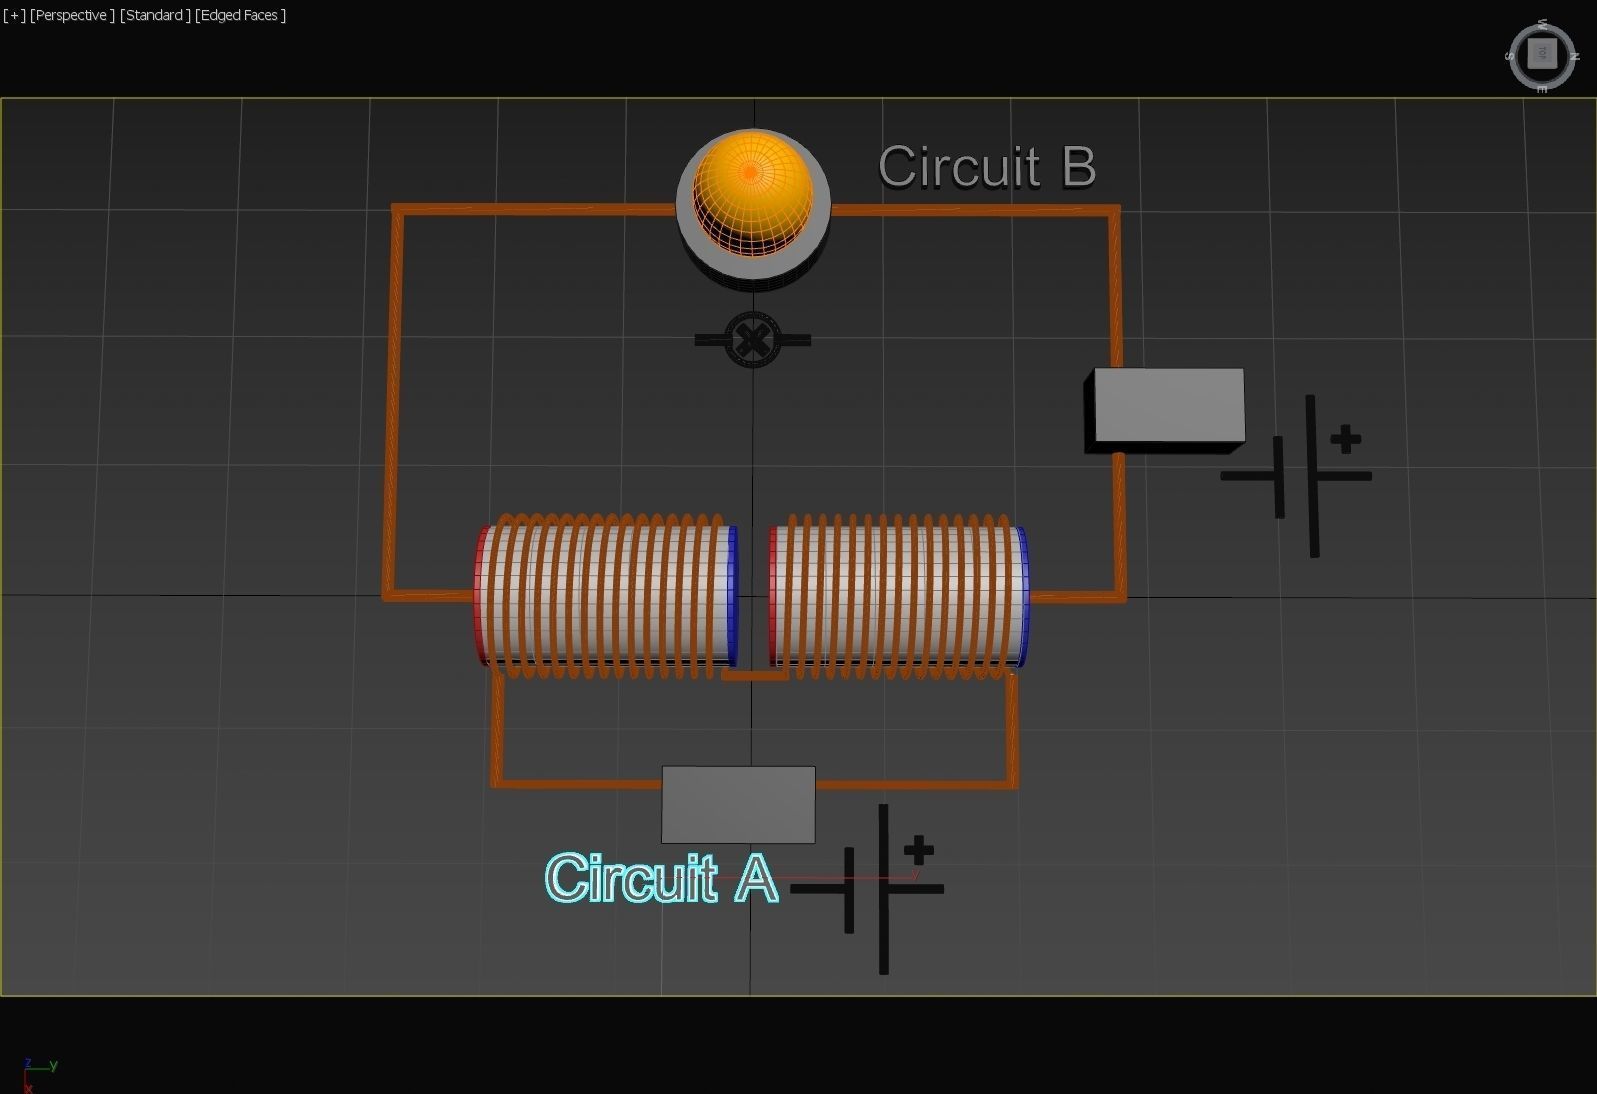Click the S letter on ViewCube compass
The height and width of the screenshot is (1094, 1597).
(x=1510, y=56)
